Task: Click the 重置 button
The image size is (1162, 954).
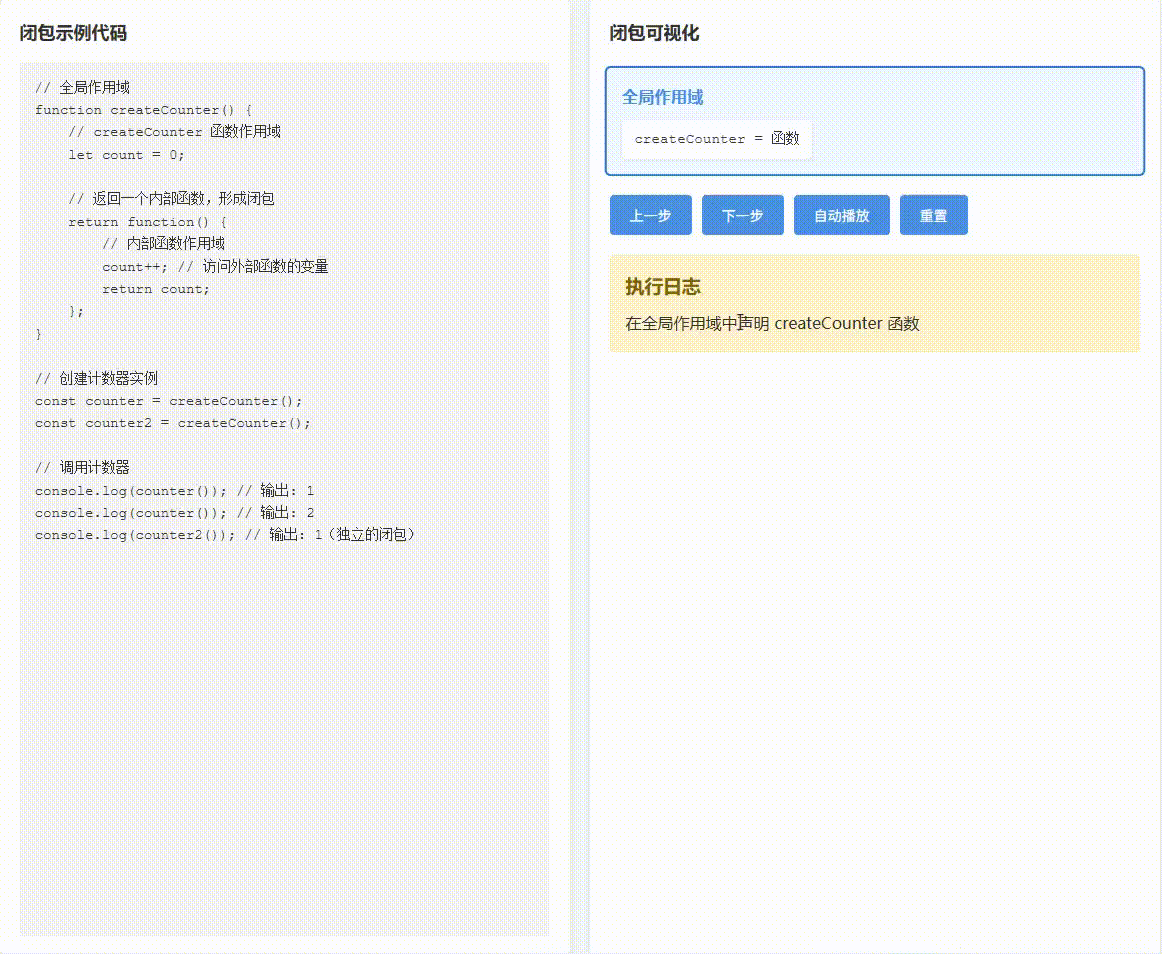Action: pos(934,215)
